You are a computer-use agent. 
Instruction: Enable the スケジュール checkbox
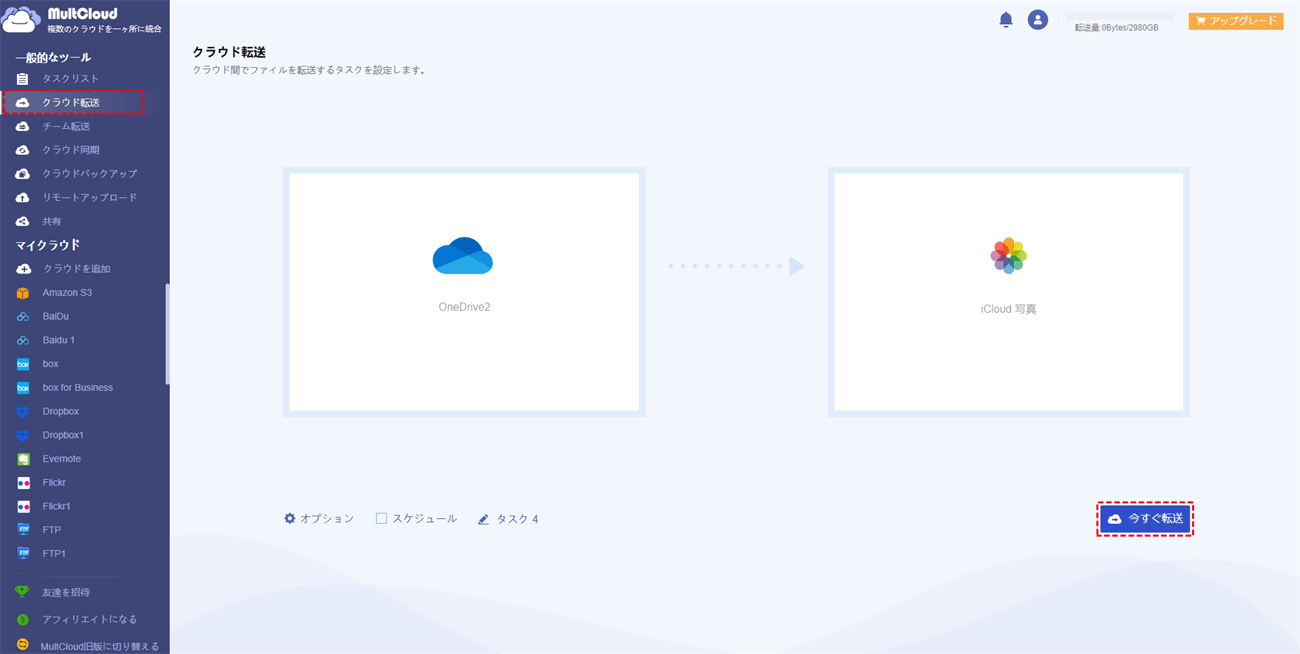[x=381, y=519]
